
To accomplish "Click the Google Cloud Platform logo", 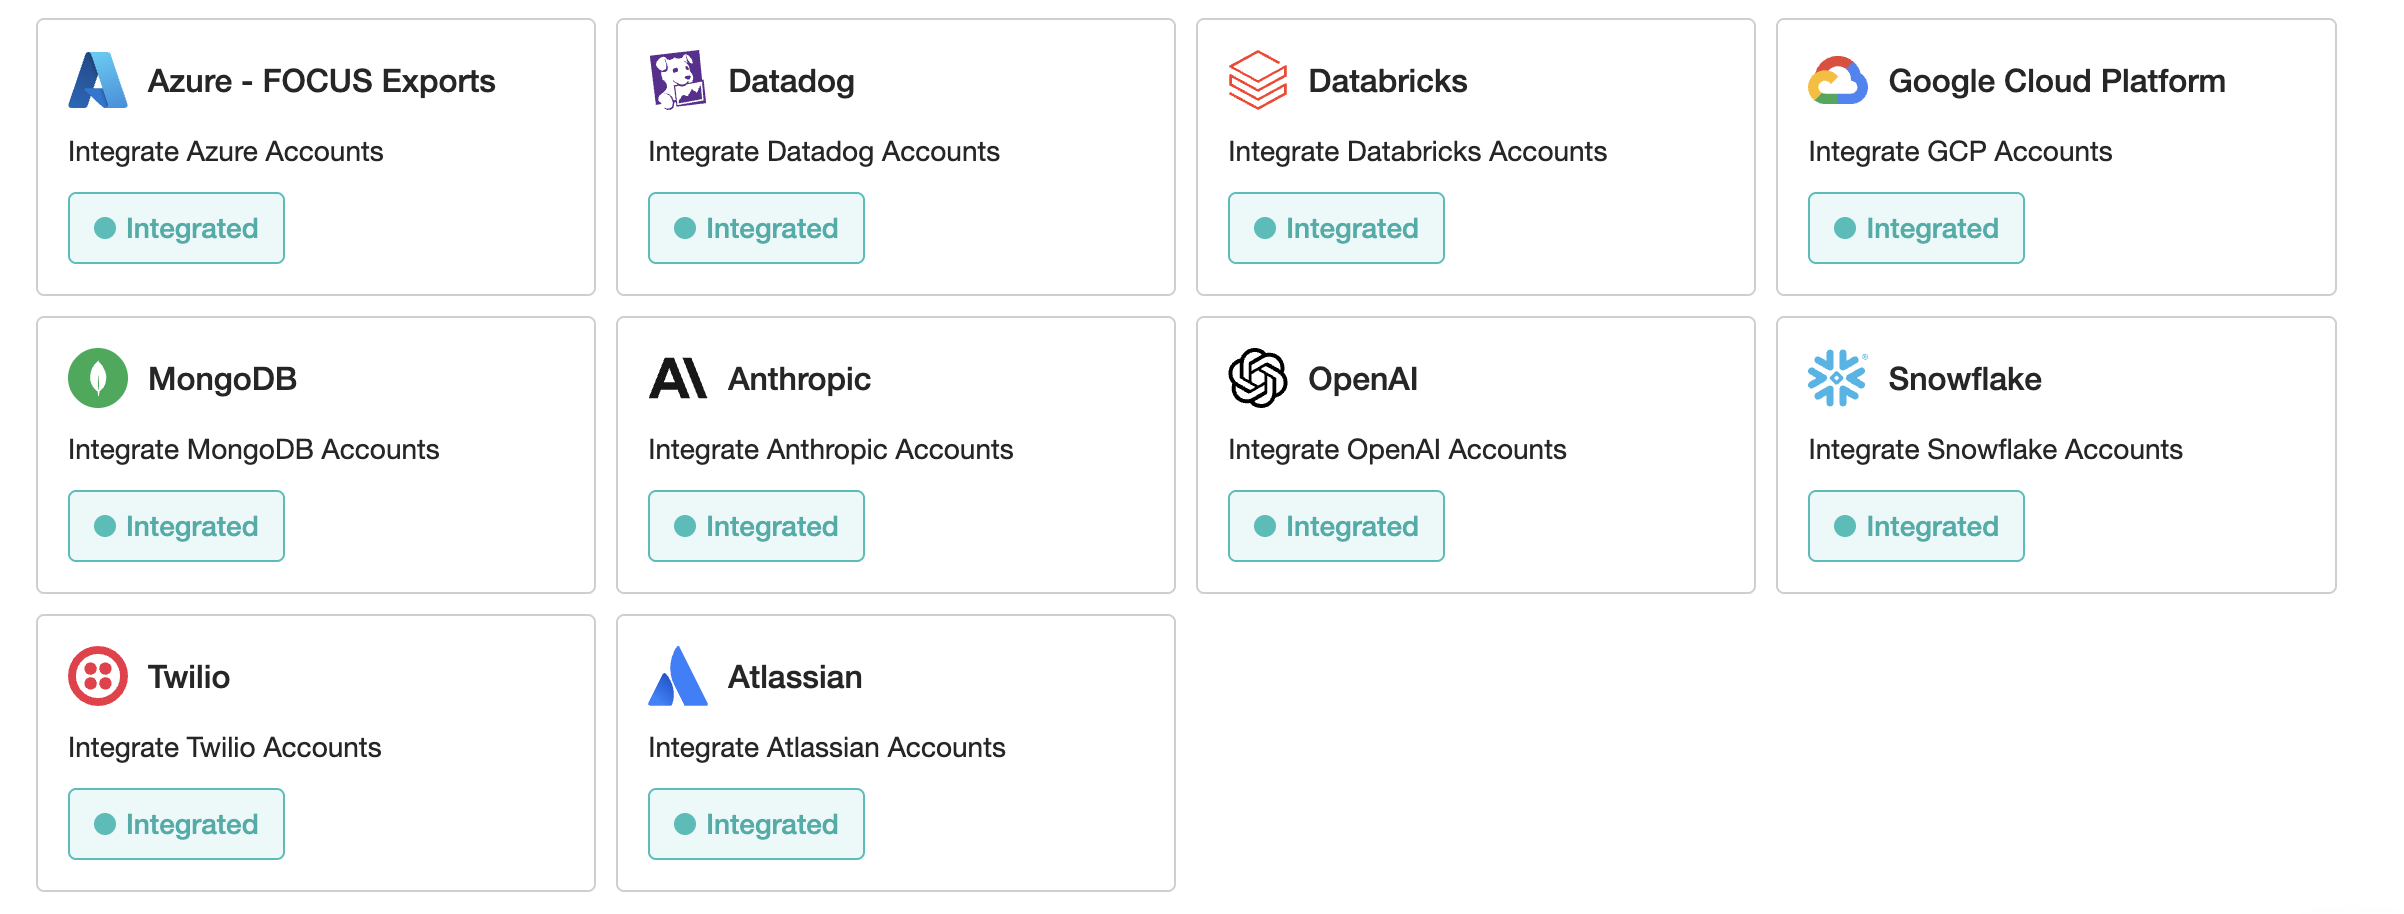I will point(1838,80).
